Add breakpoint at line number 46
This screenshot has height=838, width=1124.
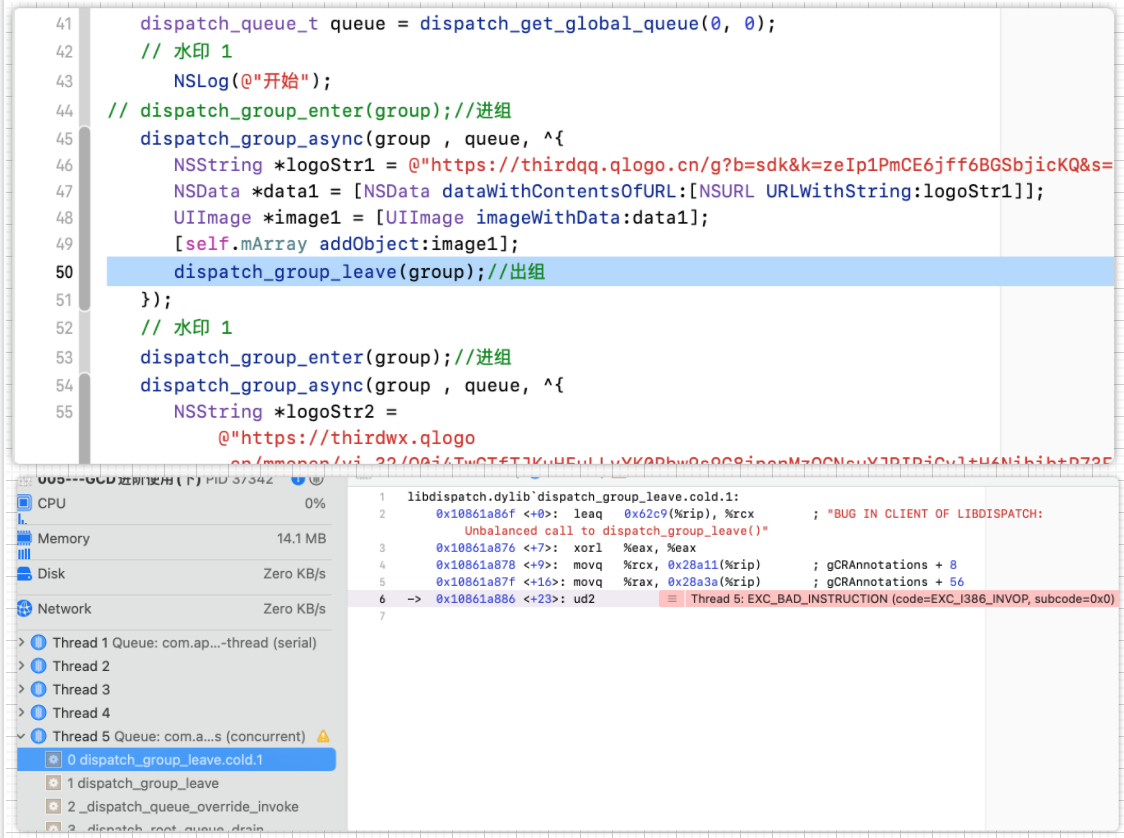click(x=64, y=165)
